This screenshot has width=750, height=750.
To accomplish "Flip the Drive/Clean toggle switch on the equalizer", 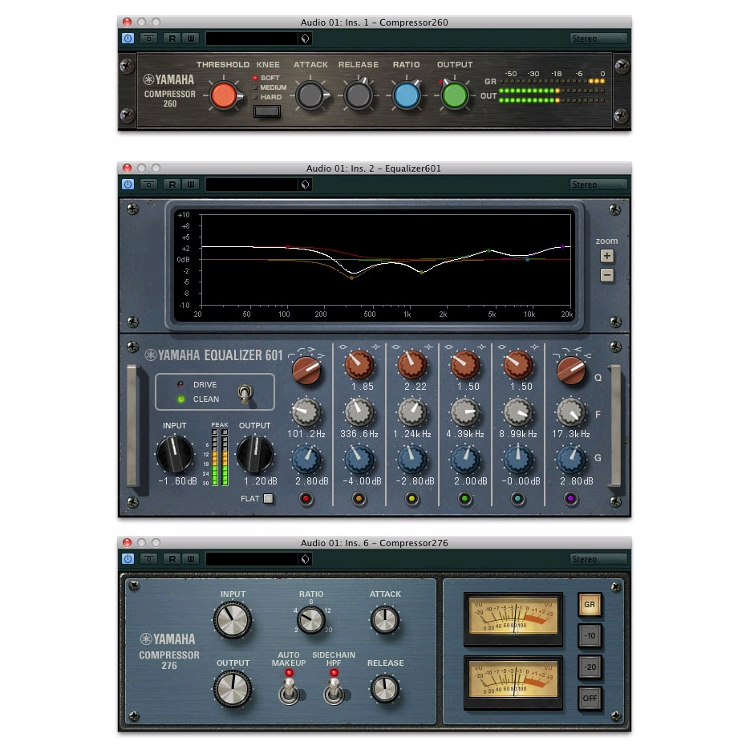I will (x=245, y=394).
